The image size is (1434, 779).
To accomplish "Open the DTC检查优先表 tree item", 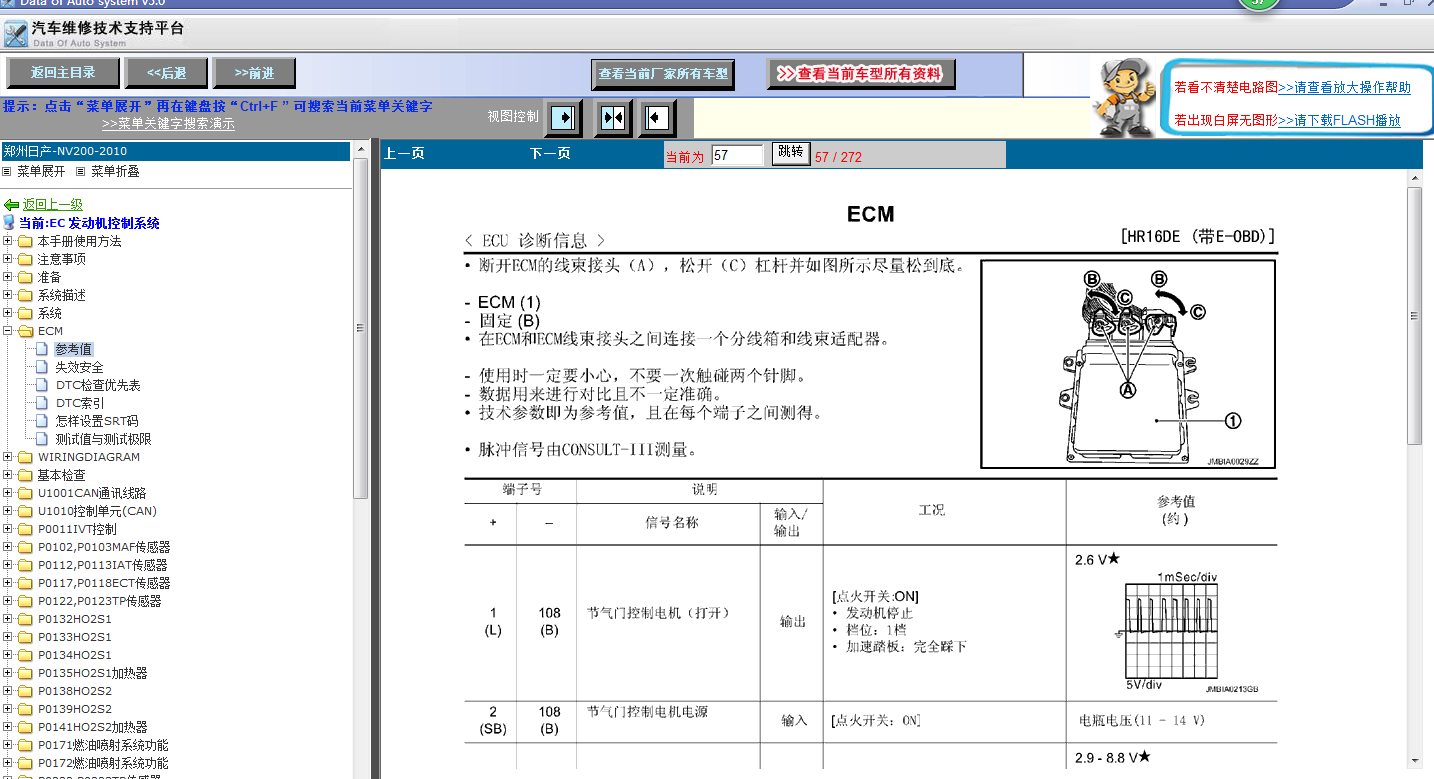I will (98, 385).
